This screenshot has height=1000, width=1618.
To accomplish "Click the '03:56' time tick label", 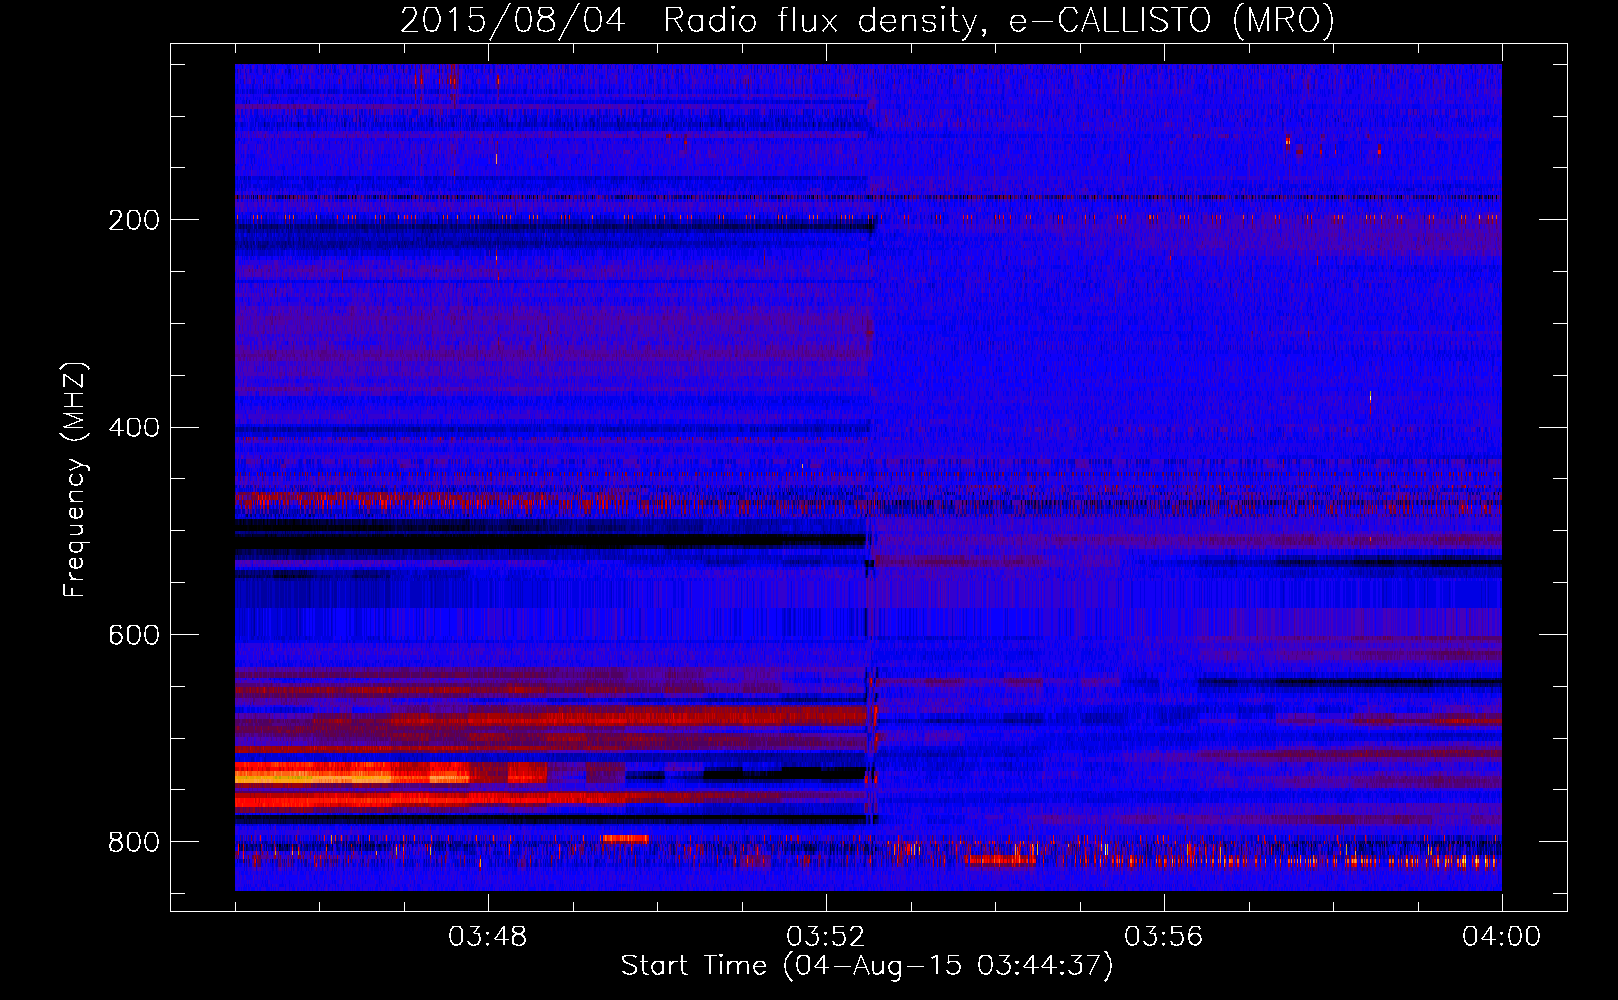I will tap(1163, 937).
